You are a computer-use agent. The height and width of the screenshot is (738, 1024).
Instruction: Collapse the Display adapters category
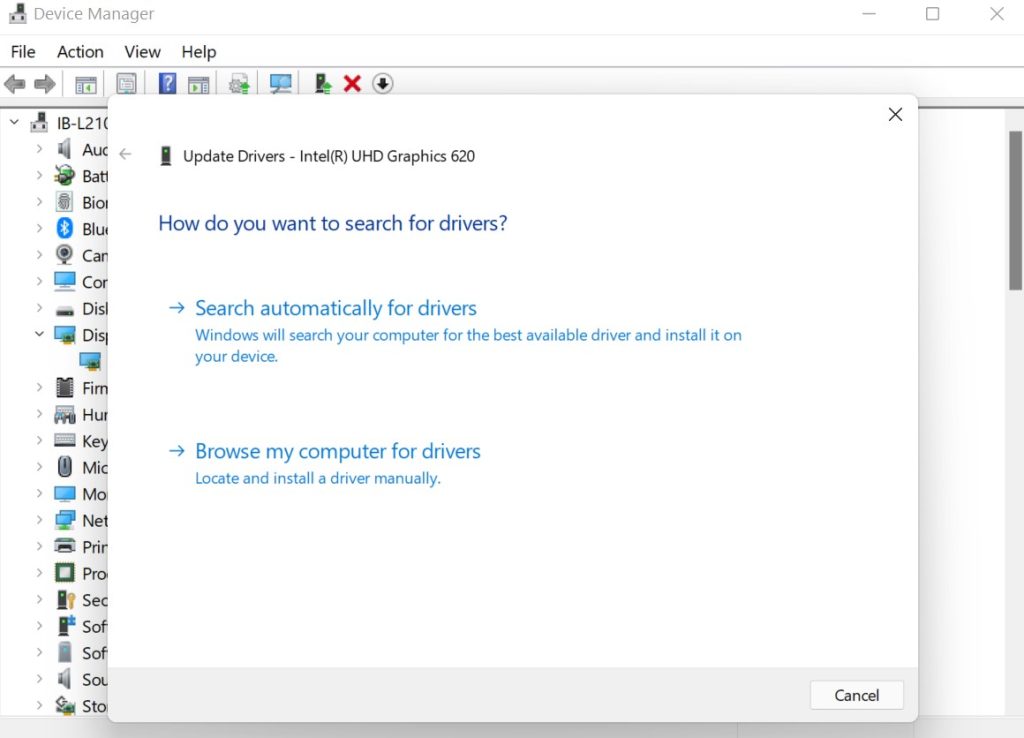click(40, 335)
